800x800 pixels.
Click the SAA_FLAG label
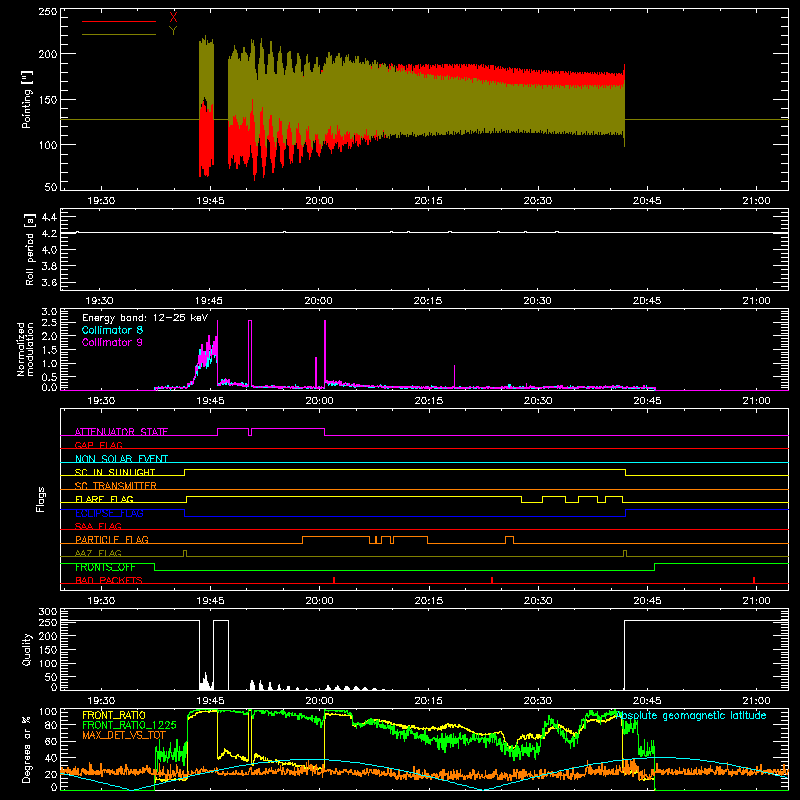[x=98, y=526]
